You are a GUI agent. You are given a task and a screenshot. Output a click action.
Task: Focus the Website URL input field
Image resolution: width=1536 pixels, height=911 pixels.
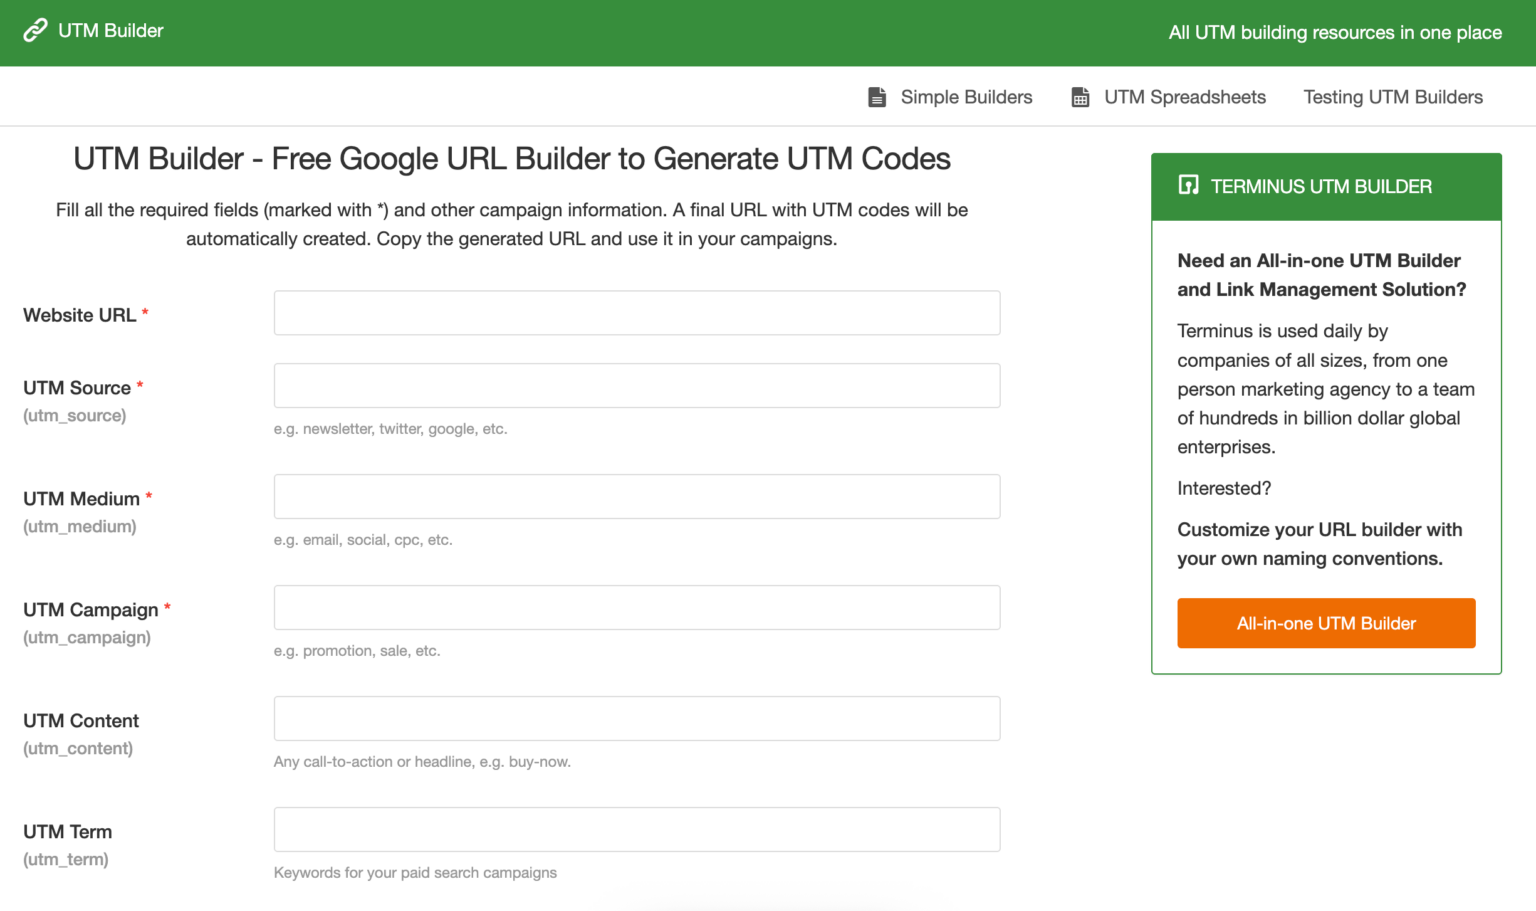tap(636, 313)
